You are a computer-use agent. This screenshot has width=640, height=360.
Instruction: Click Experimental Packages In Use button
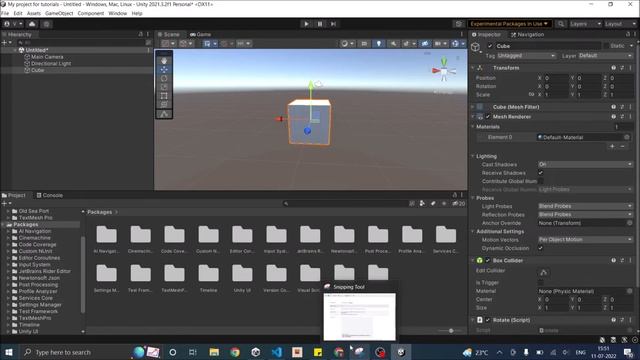(x=509, y=24)
